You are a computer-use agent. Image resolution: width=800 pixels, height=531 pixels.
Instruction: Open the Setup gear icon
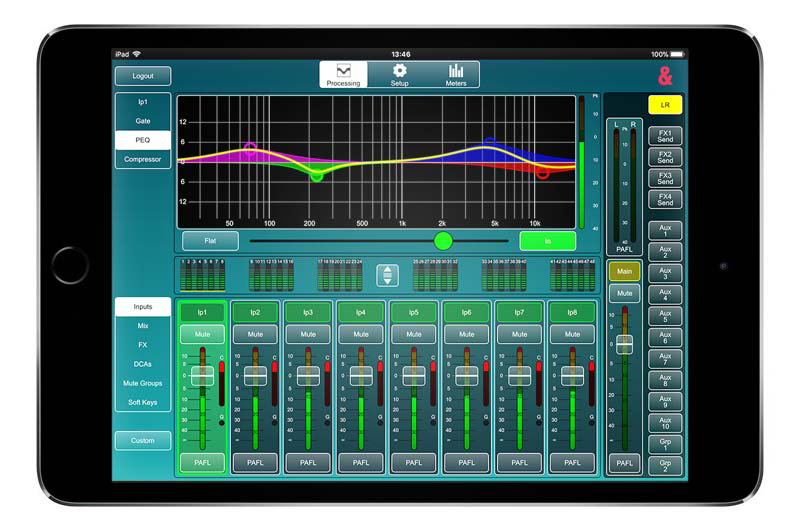coord(399,72)
